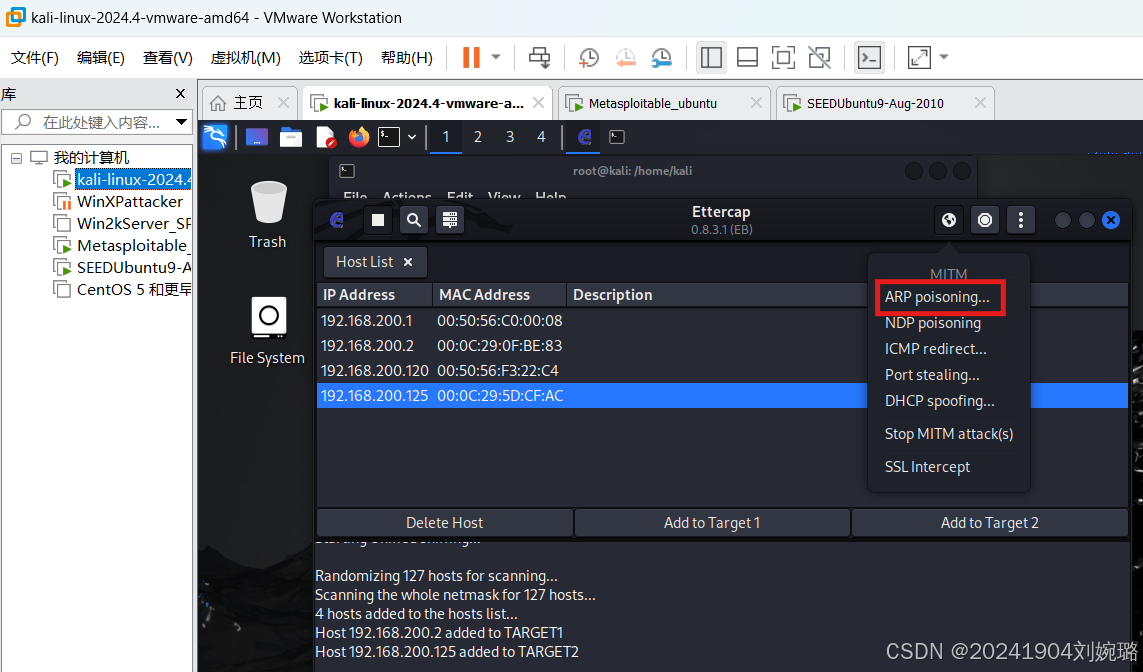
Task: Open the file manager icon in Kali panel
Action: 291,136
